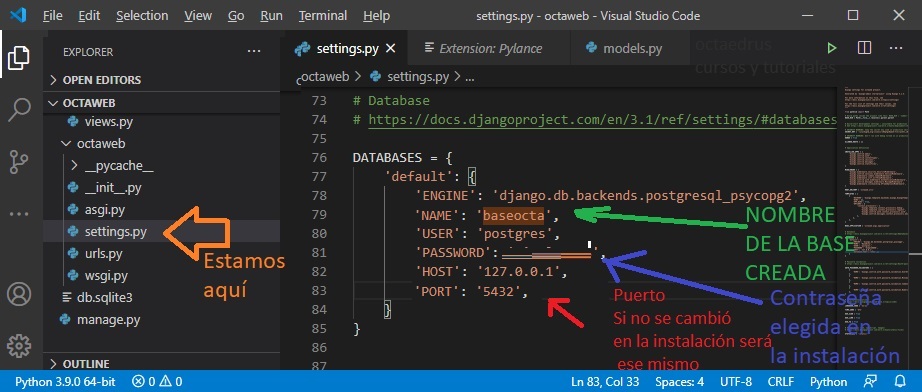This screenshot has height=392, width=922.
Task: Click the 'postgres' user value
Action: pos(514,234)
